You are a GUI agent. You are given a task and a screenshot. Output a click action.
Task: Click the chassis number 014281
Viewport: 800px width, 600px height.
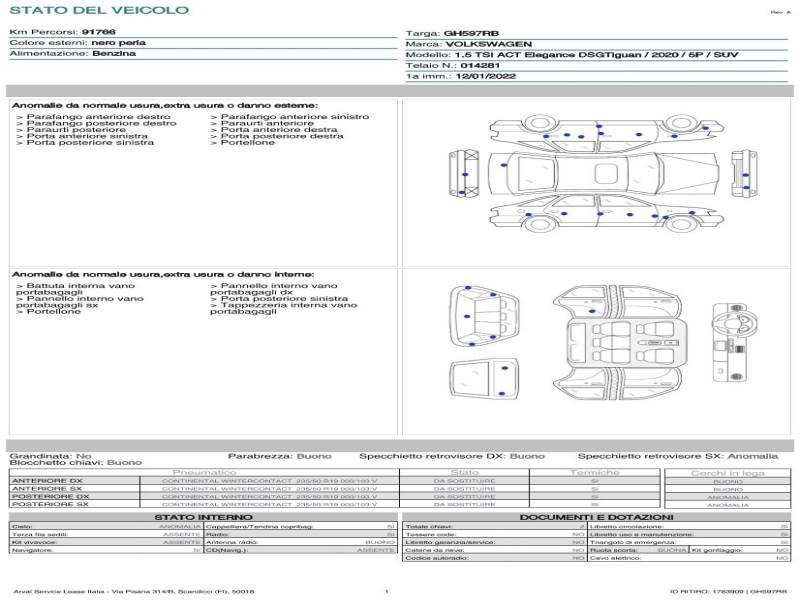coord(480,66)
